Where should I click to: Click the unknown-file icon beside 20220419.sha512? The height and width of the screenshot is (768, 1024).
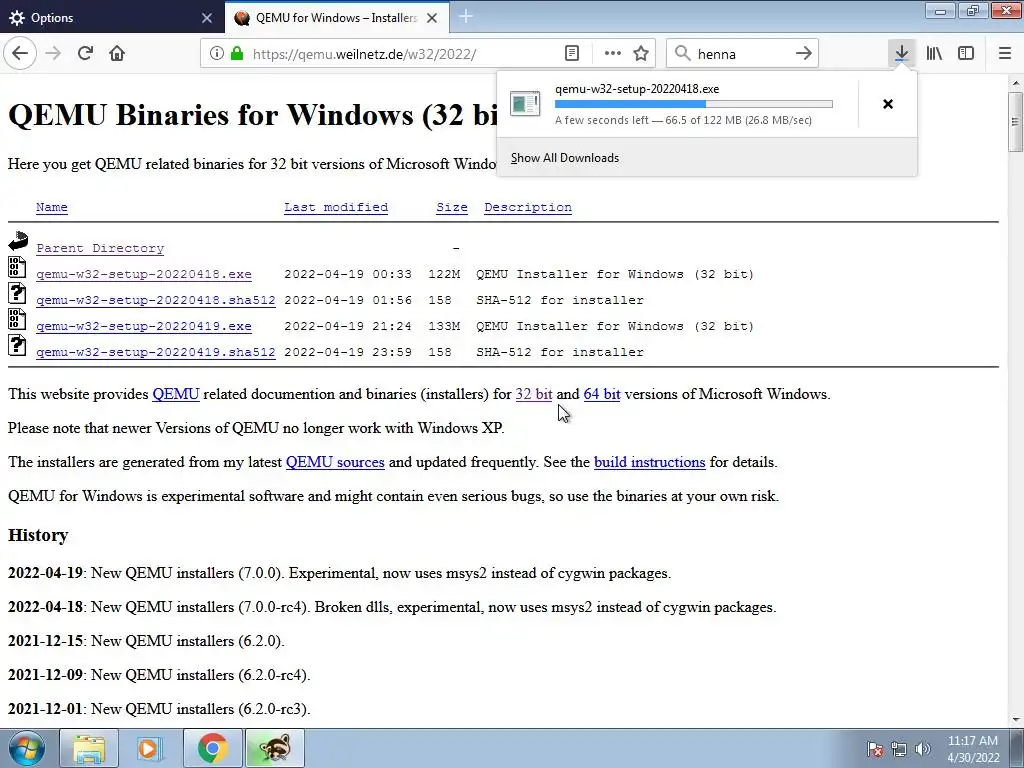17,345
